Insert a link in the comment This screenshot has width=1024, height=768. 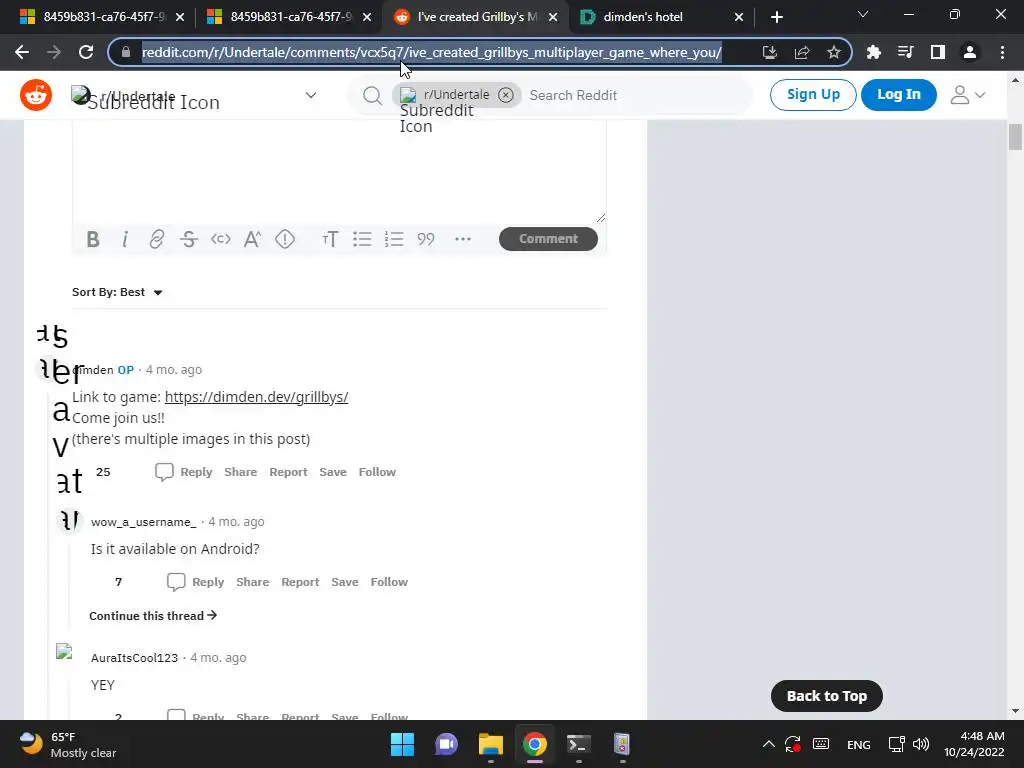(157, 239)
